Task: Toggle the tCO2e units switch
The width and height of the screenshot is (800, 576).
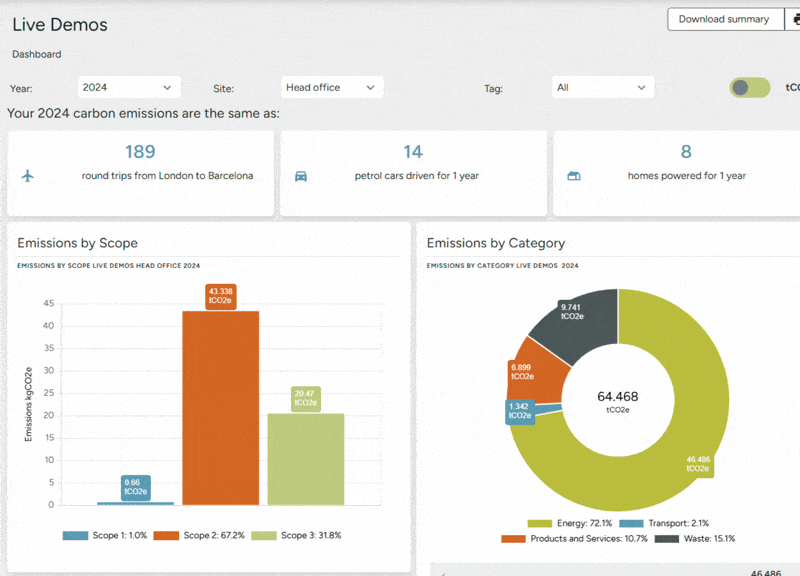Action: pyautogui.click(x=749, y=88)
